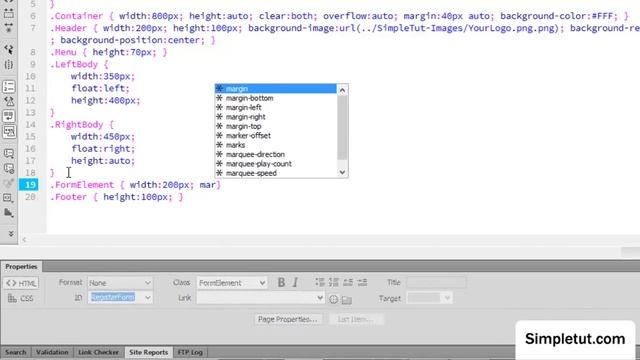Switch Properties panel to CSS mode
640x360 pixels.
[x=21, y=298]
